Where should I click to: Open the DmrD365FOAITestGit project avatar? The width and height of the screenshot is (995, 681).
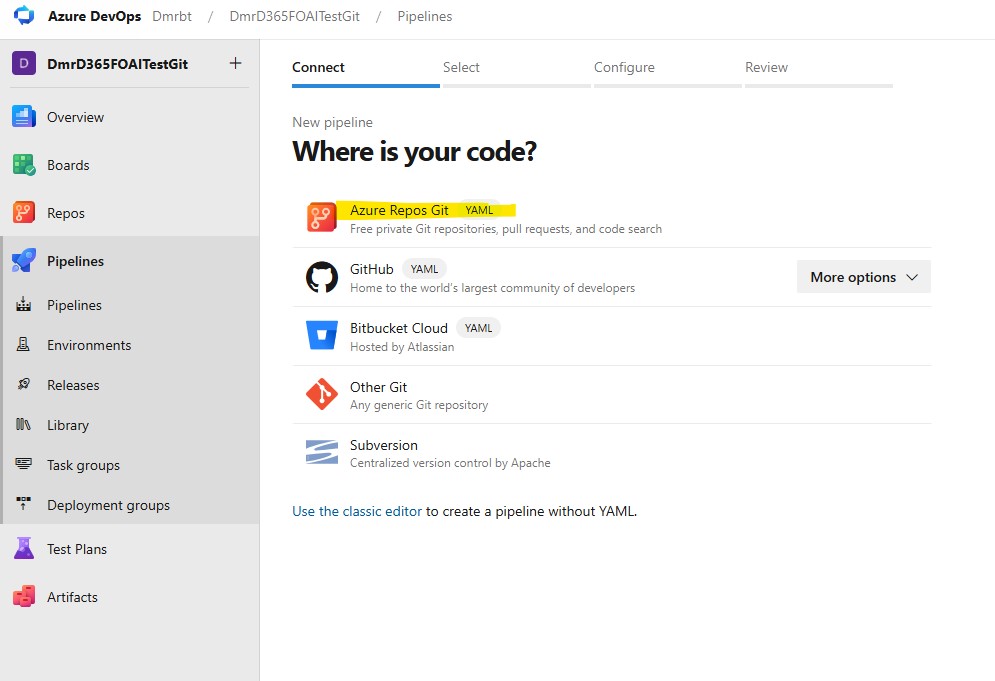[x=23, y=63]
